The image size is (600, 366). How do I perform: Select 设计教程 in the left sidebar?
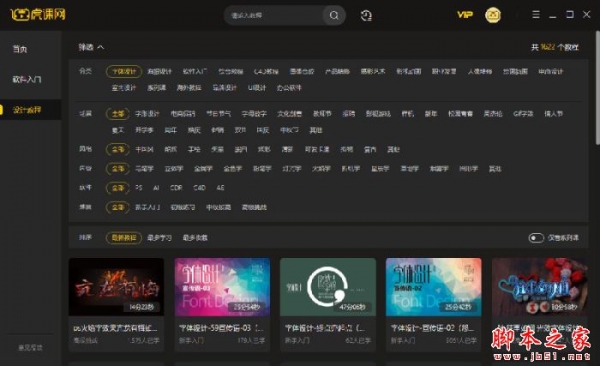click(x=27, y=110)
